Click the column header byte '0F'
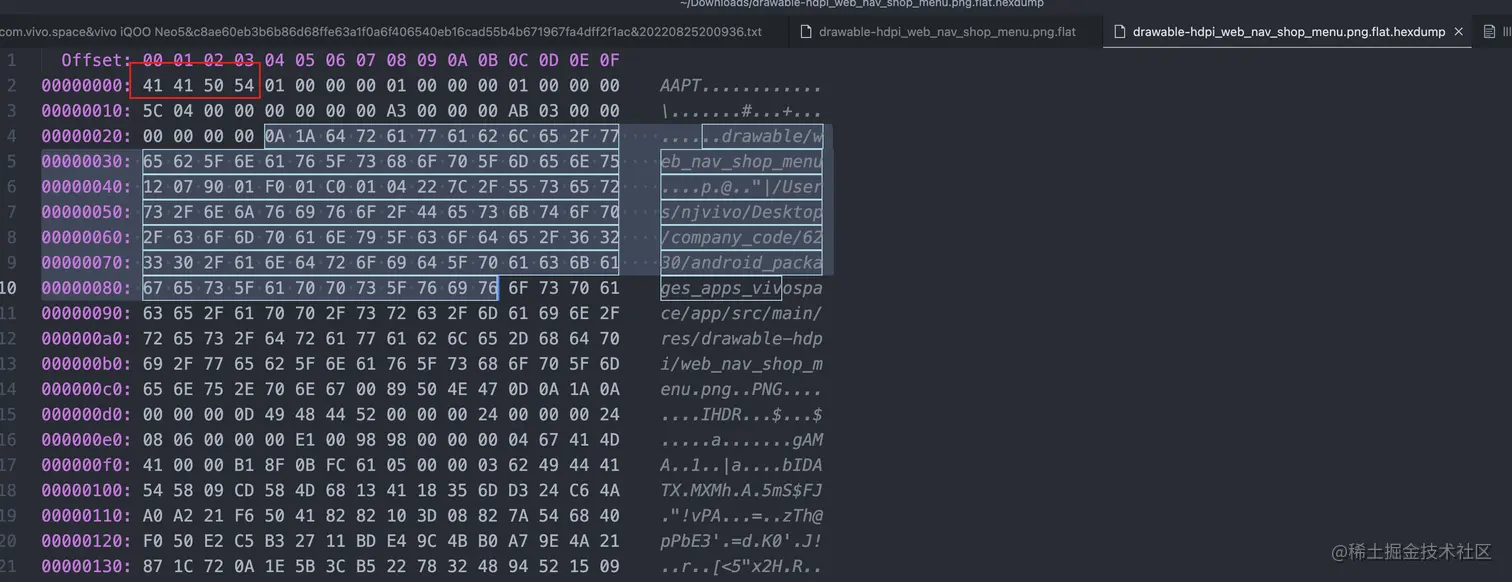The width and height of the screenshot is (1512, 582). pos(609,60)
